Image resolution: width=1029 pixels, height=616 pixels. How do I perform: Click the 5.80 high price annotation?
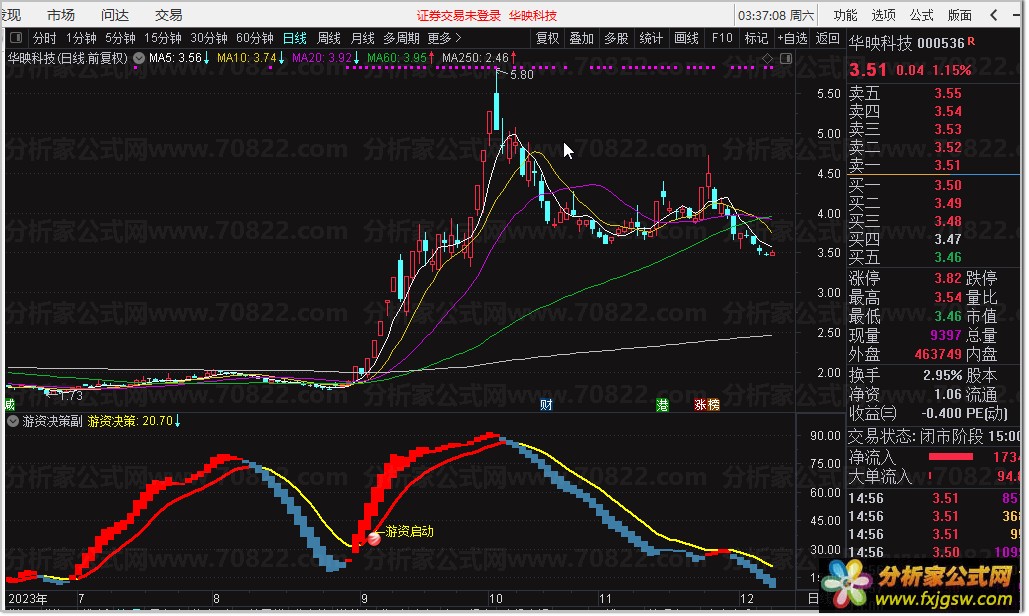[x=522, y=75]
